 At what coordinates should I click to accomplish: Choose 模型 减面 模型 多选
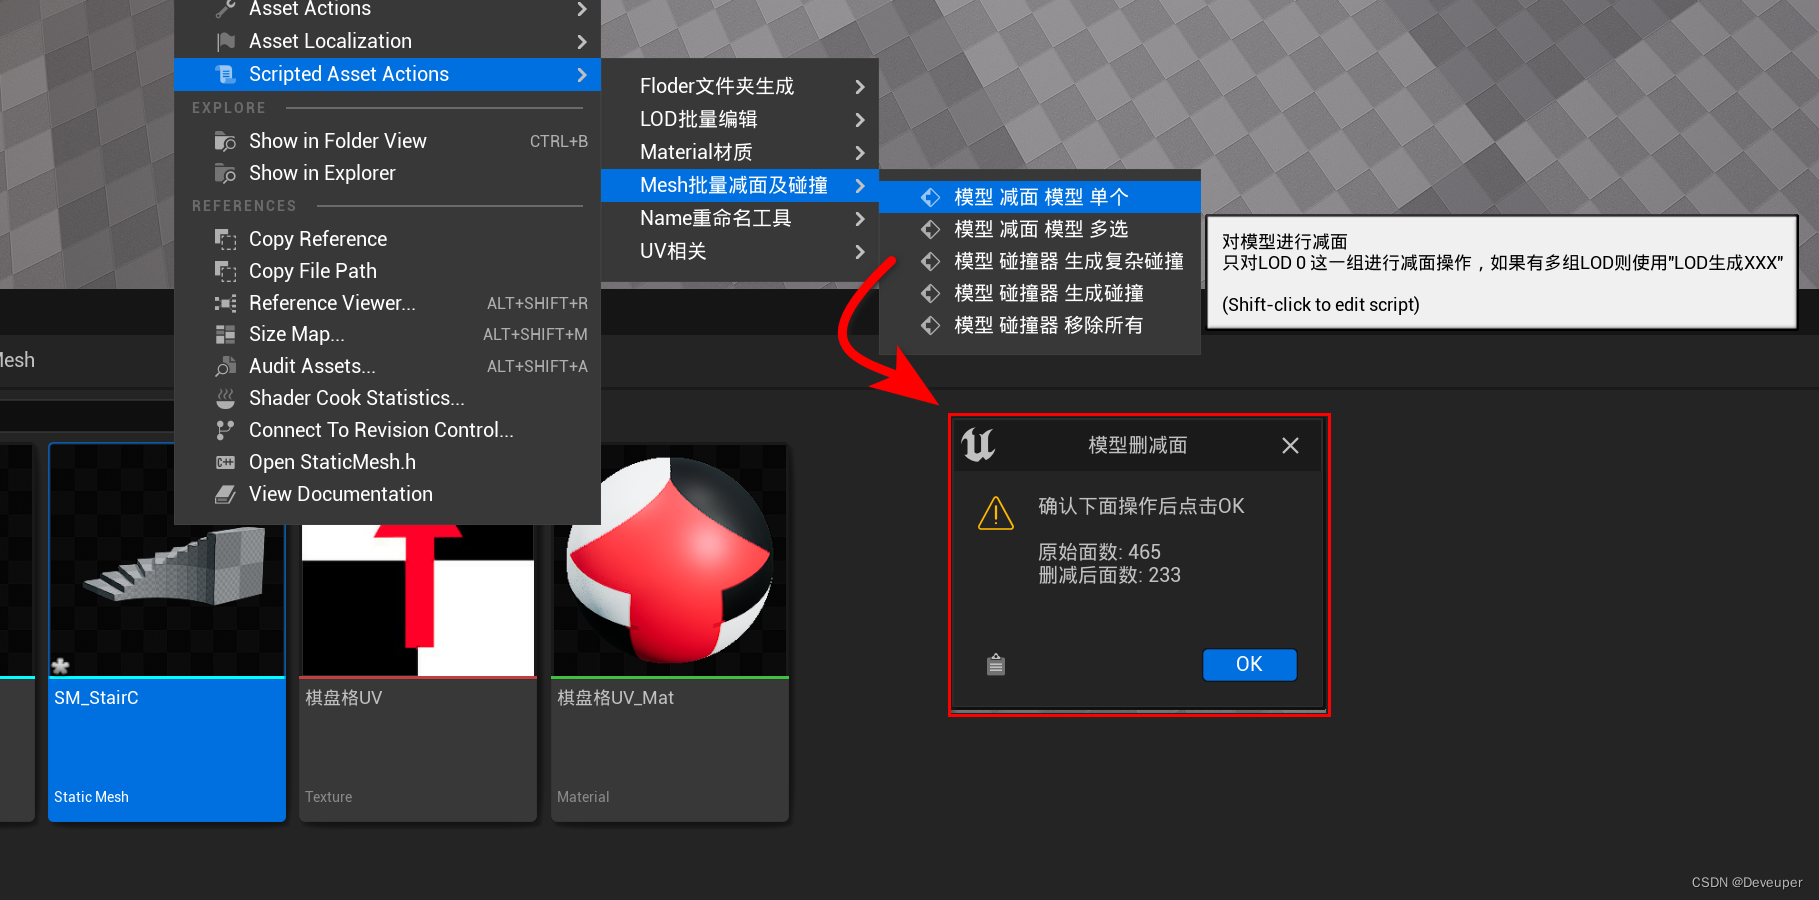(x=1040, y=229)
